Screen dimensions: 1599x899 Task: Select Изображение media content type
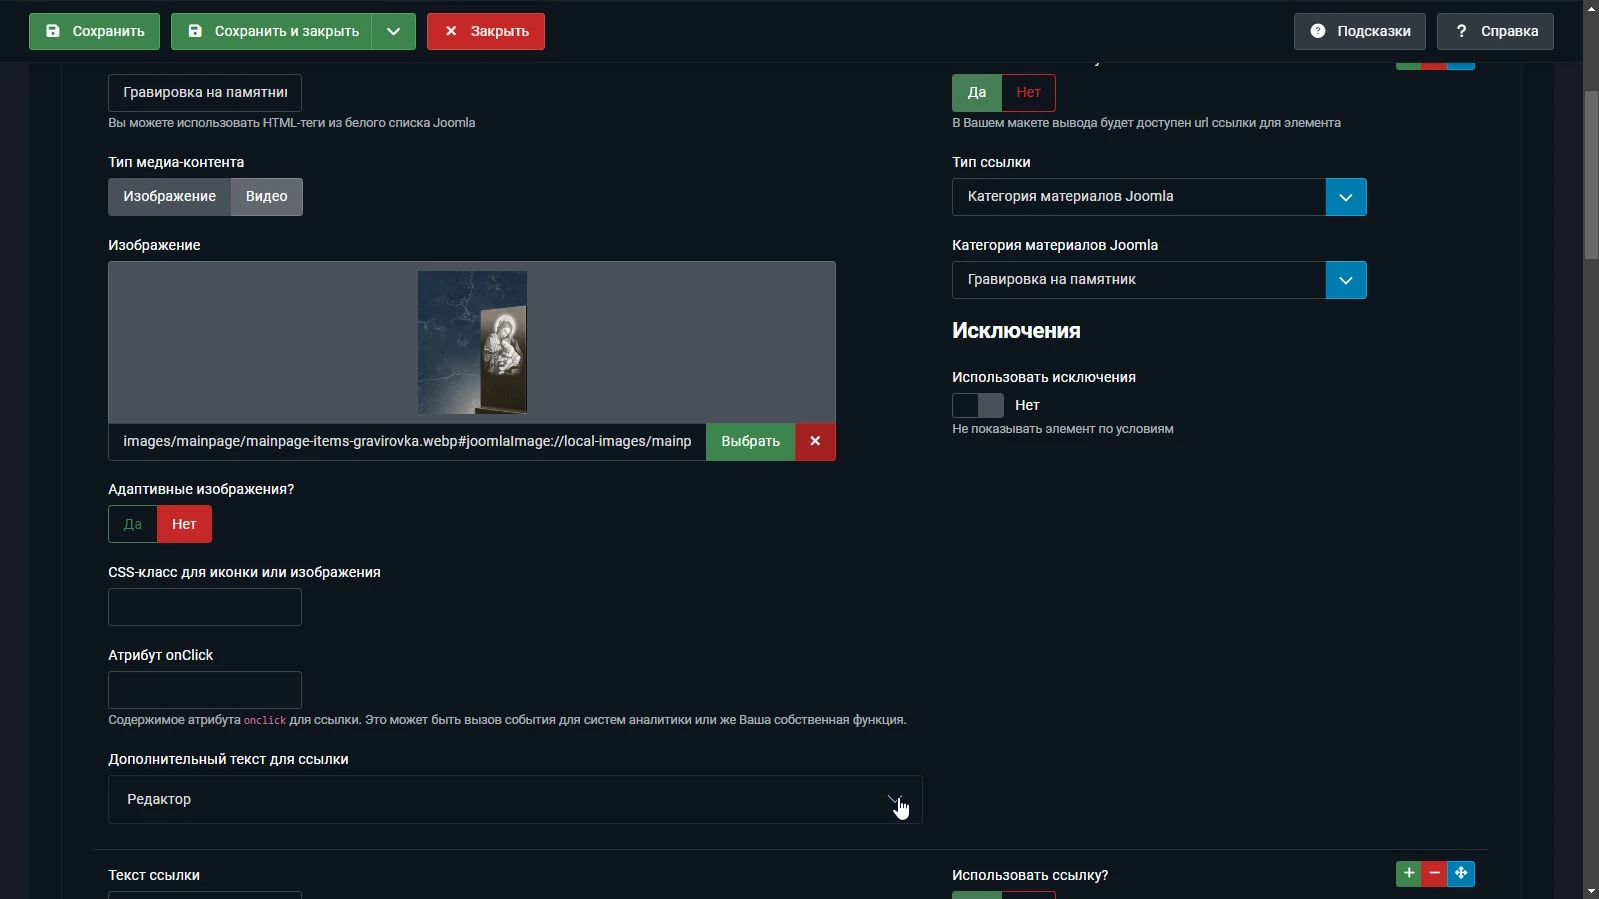(169, 197)
